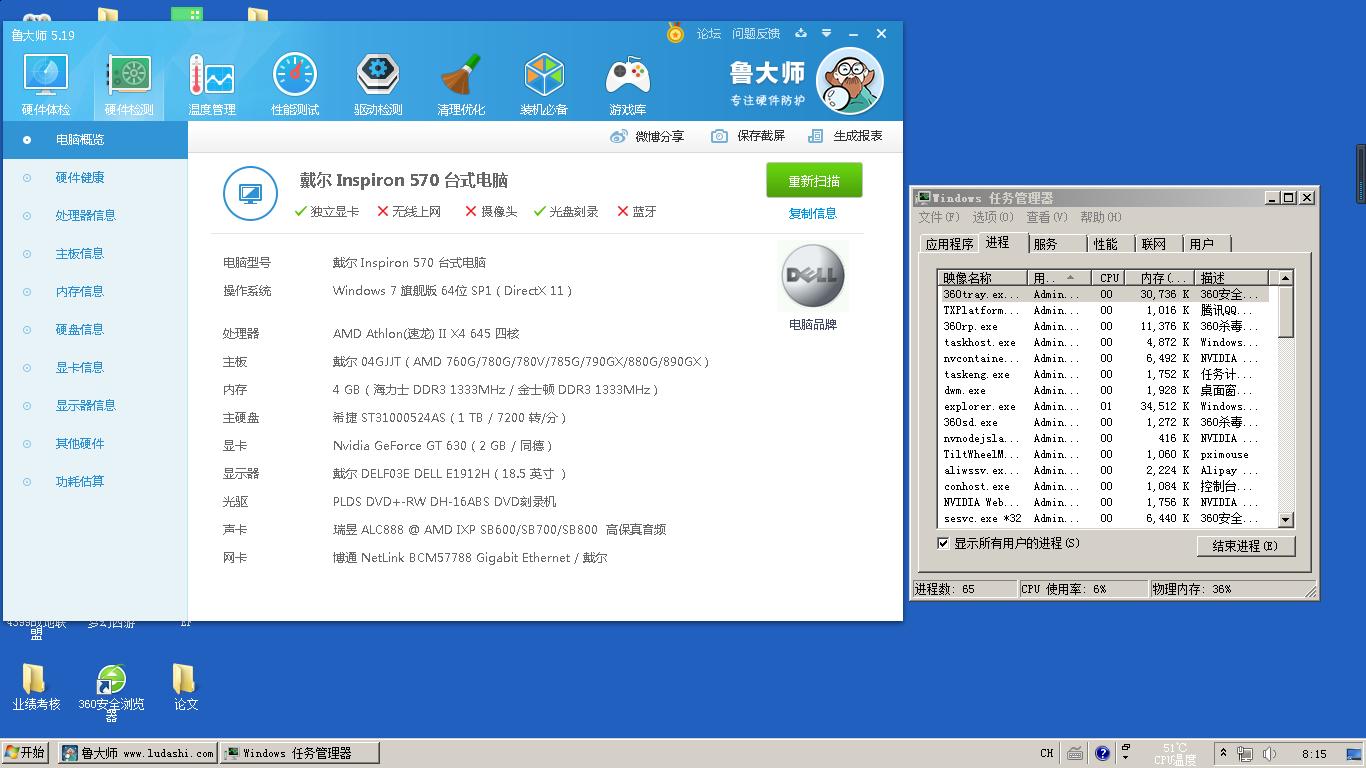Select 内存信息 in sidebar
Viewport: 1366px width, 768px height.
[x=80, y=292]
